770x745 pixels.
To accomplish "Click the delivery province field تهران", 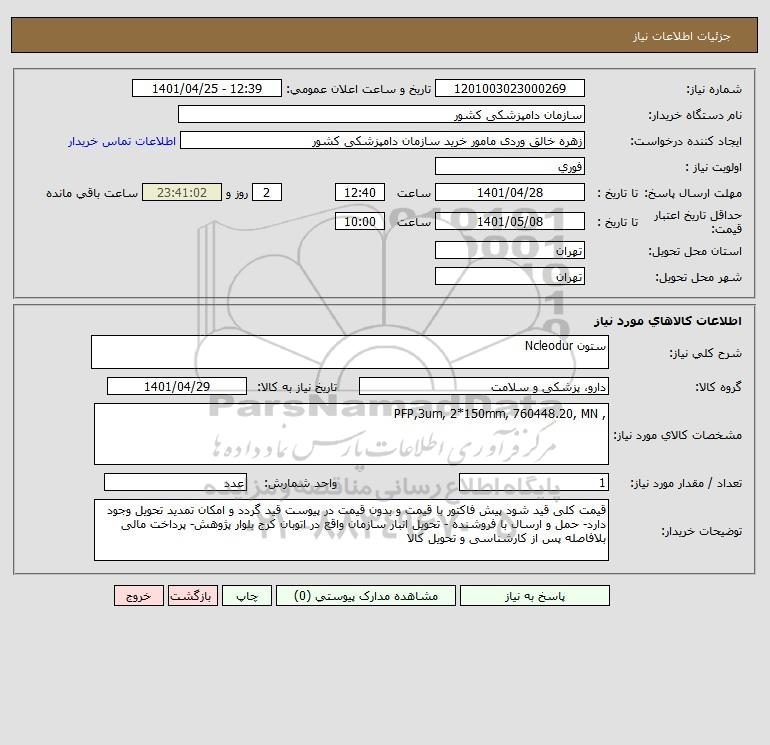I will tap(510, 250).
